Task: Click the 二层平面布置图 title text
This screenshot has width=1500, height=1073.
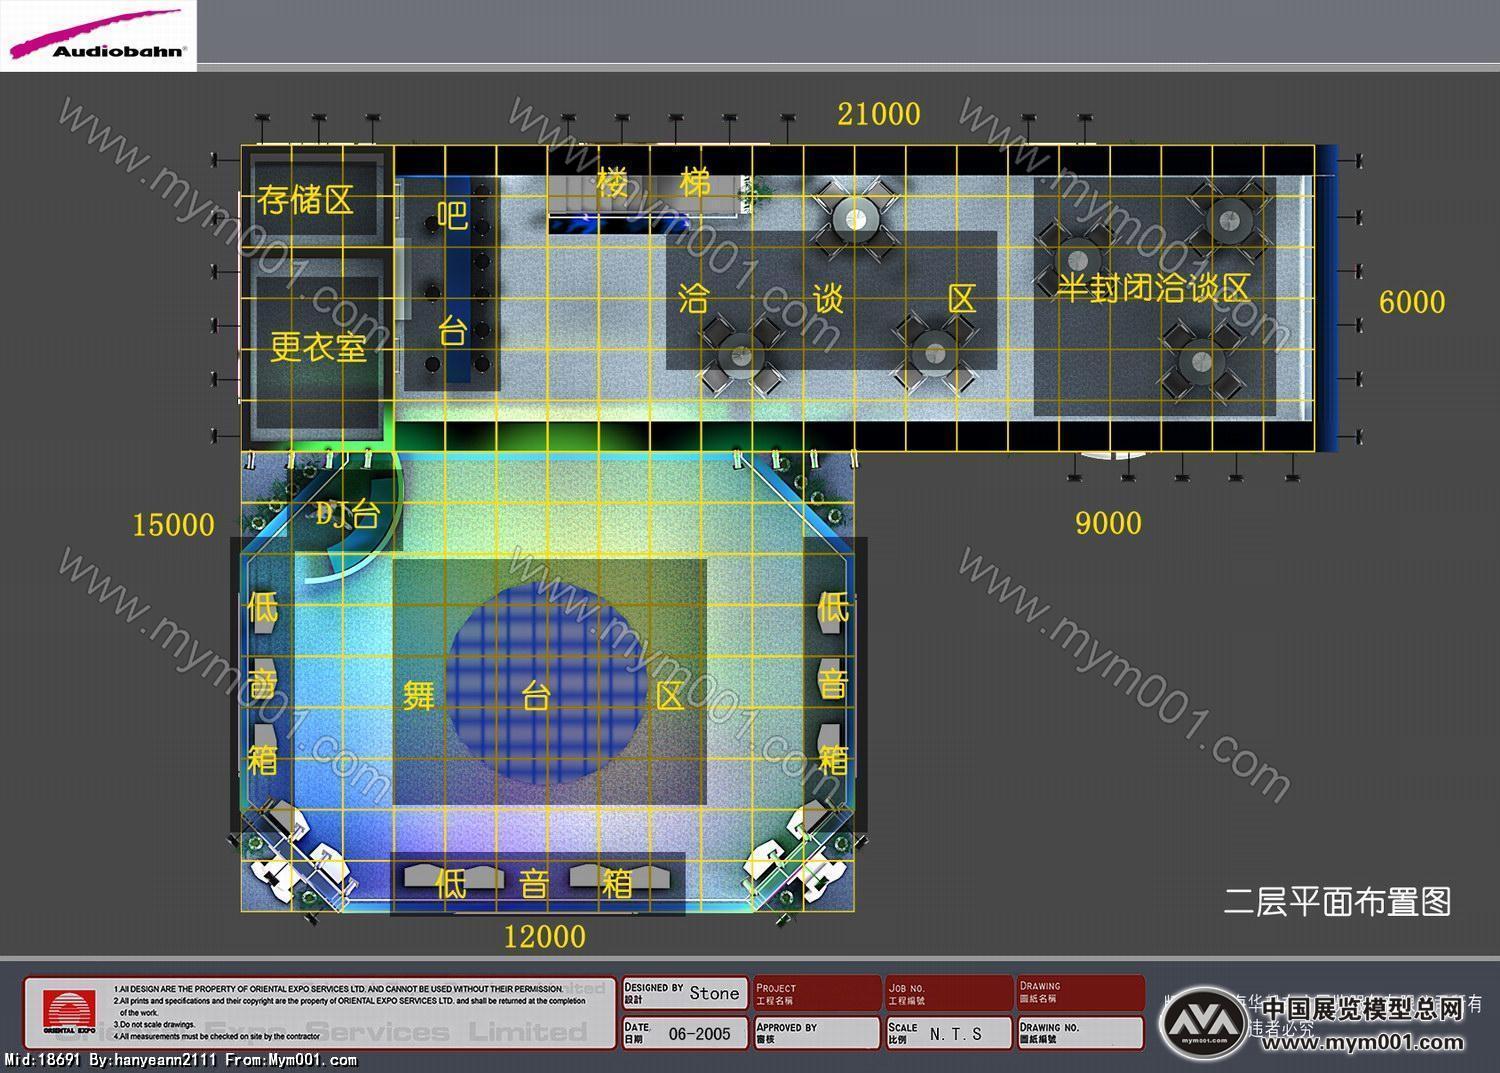Action: click(x=1338, y=901)
